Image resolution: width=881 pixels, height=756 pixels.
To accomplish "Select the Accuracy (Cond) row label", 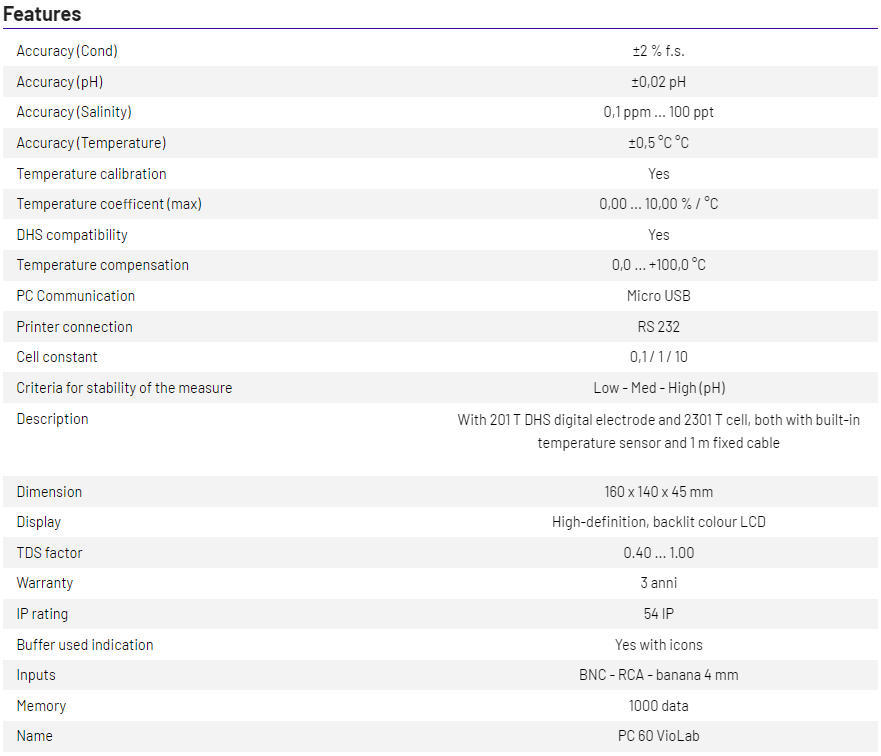I will click(67, 51).
